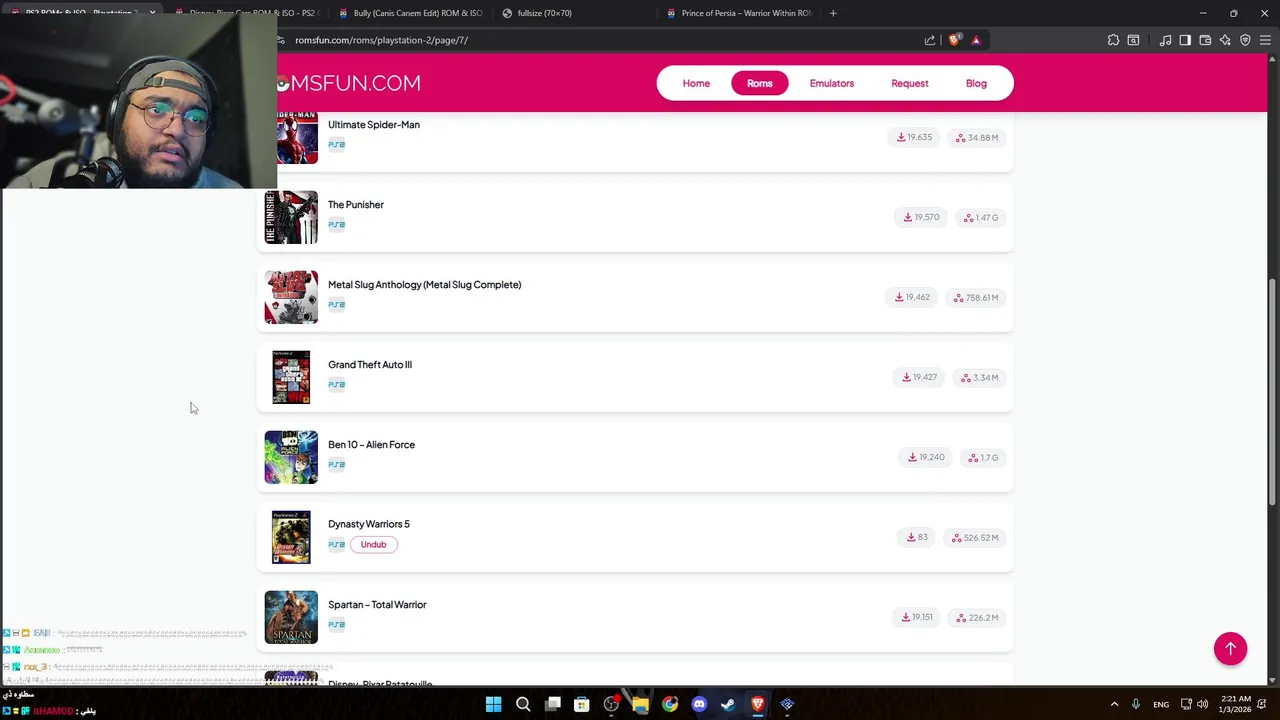Switch to the Prince of Persia Warrior Within tab

pyautogui.click(x=740, y=13)
